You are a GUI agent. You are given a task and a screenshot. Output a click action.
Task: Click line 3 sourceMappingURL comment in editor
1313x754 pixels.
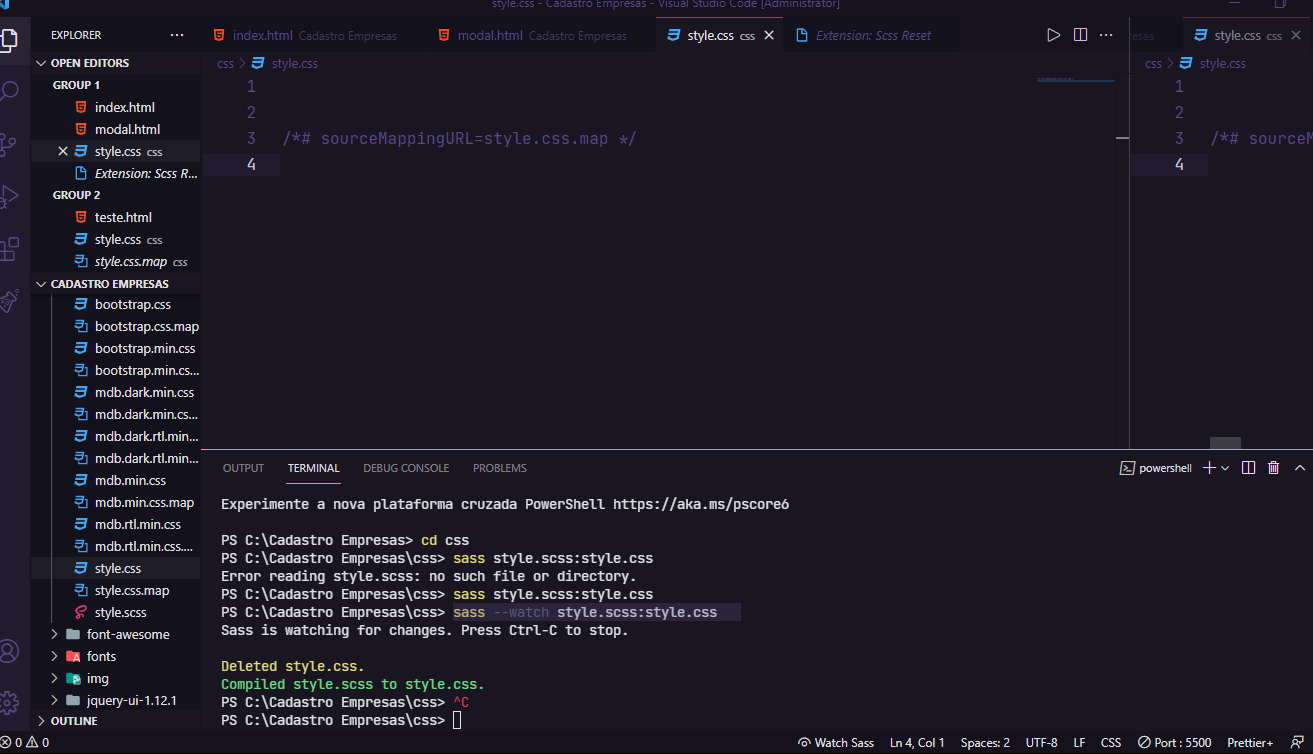click(459, 138)
